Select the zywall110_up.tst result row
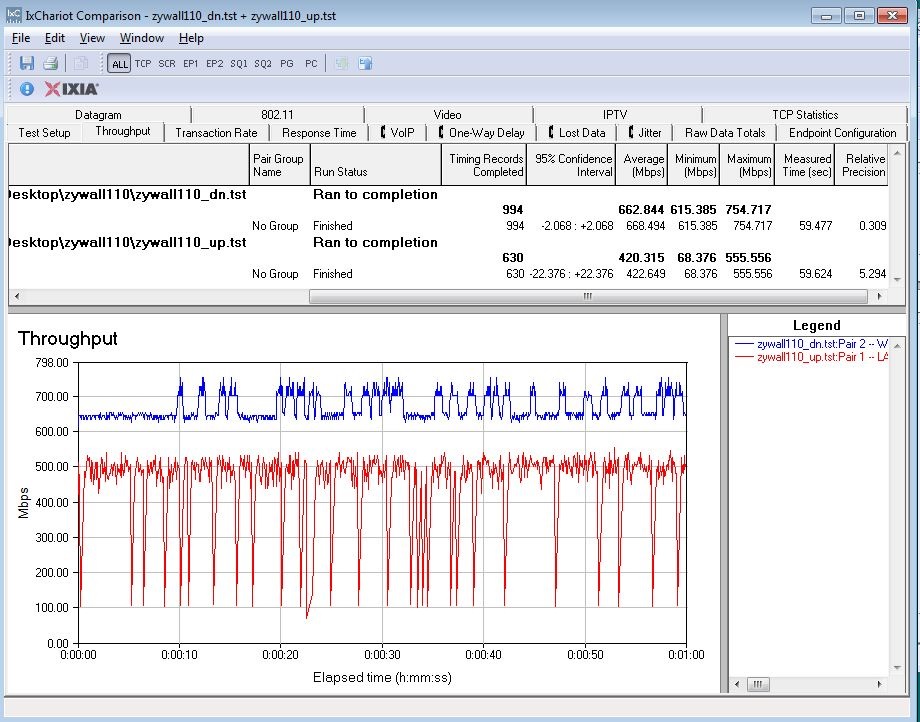The width and height of the screenshot is (920, 722). point(448,243)
